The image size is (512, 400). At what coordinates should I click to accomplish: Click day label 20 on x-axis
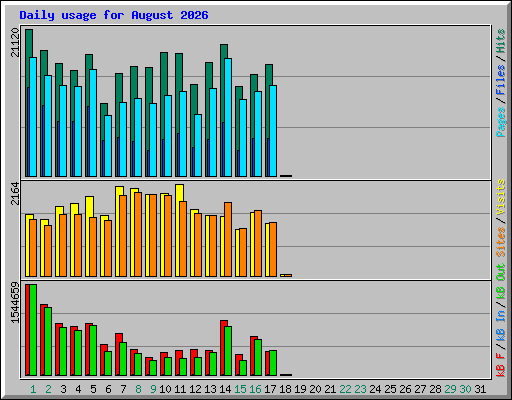pyautogui.click(x=315, y=389)
